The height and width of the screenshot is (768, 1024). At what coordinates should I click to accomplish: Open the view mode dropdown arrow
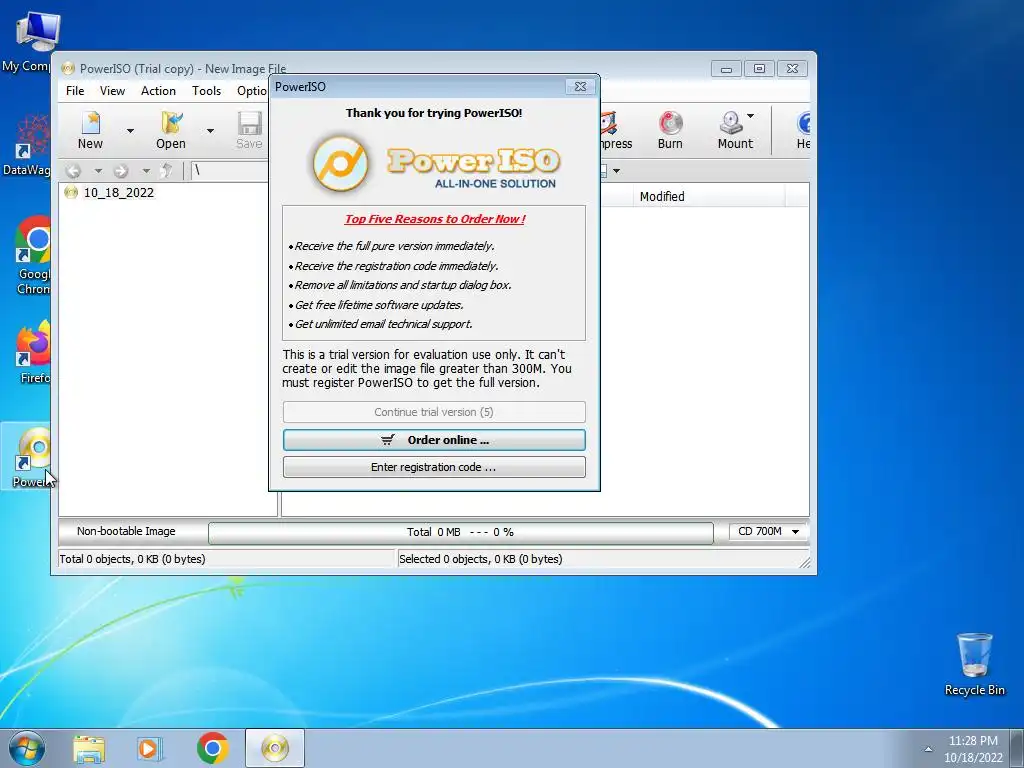pyautogui.click(x=616, y=171)
